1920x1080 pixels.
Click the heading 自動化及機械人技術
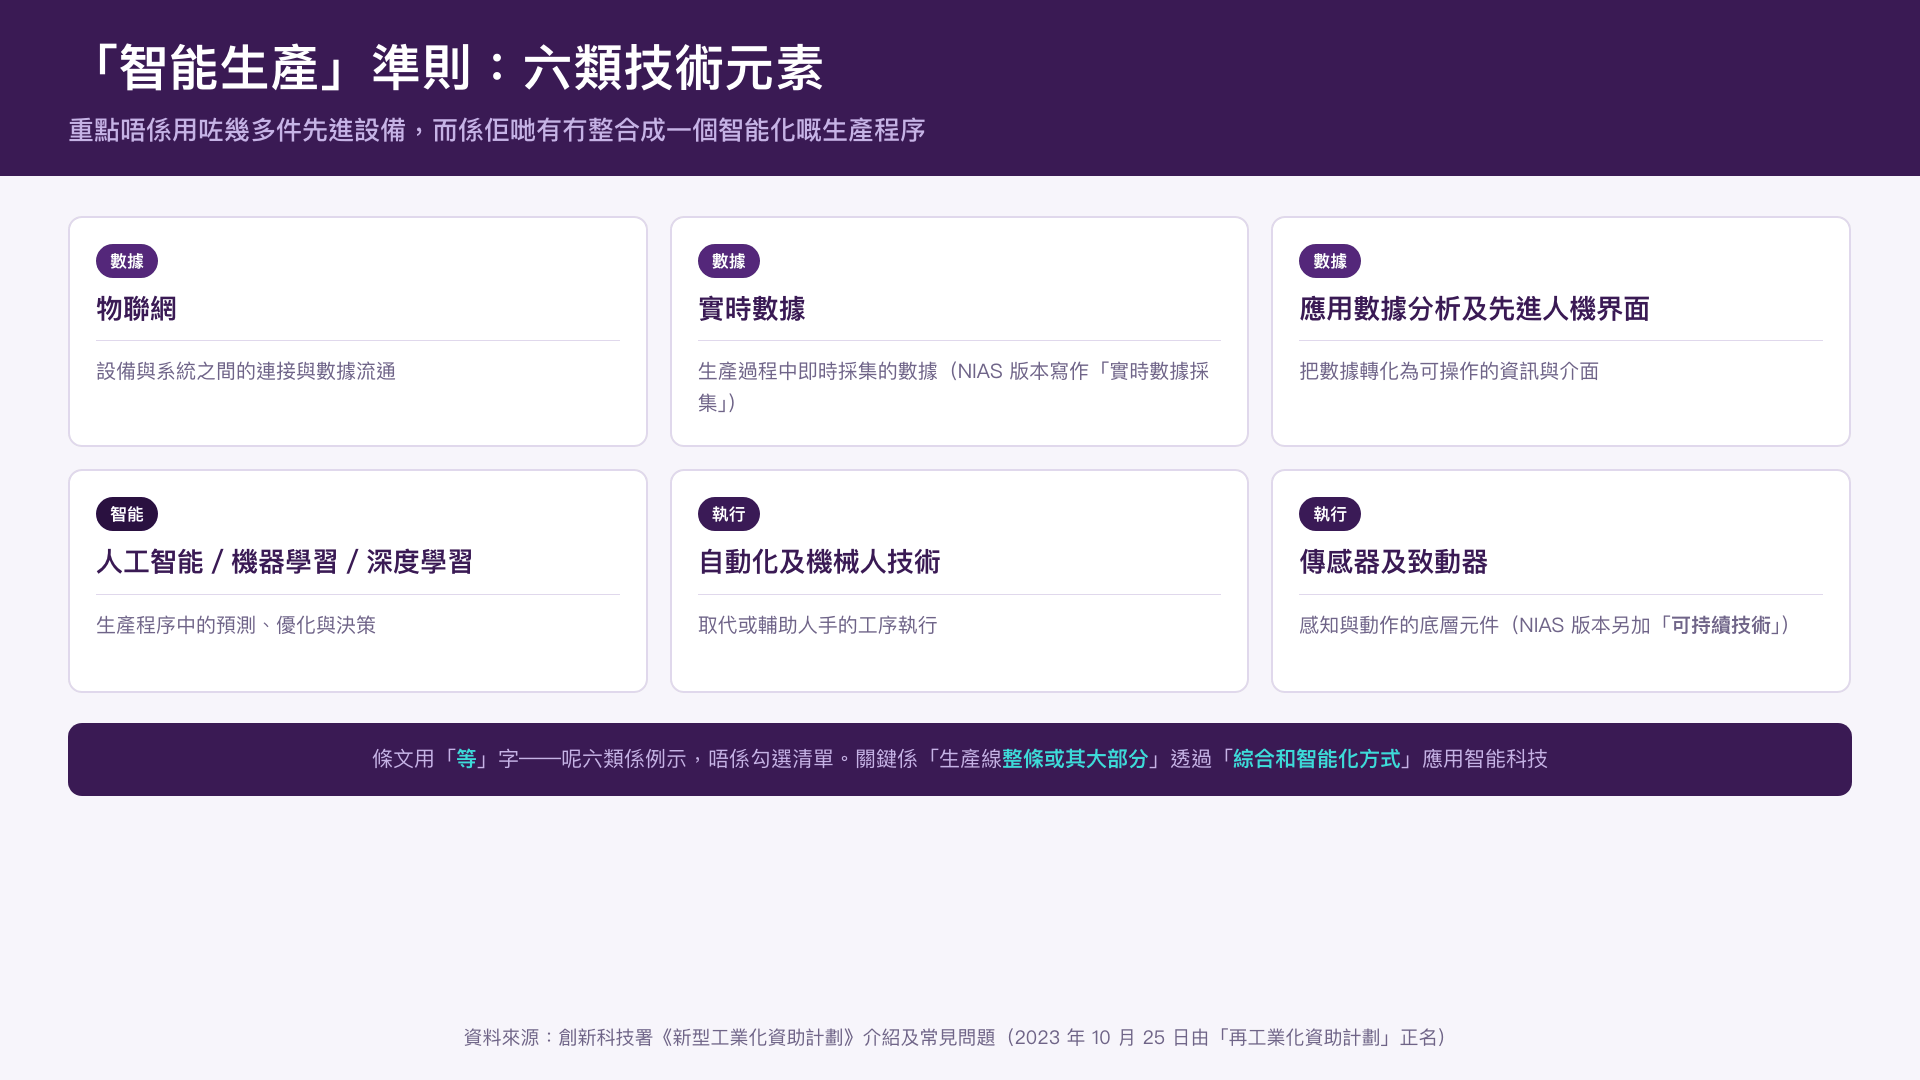(819, 562)
